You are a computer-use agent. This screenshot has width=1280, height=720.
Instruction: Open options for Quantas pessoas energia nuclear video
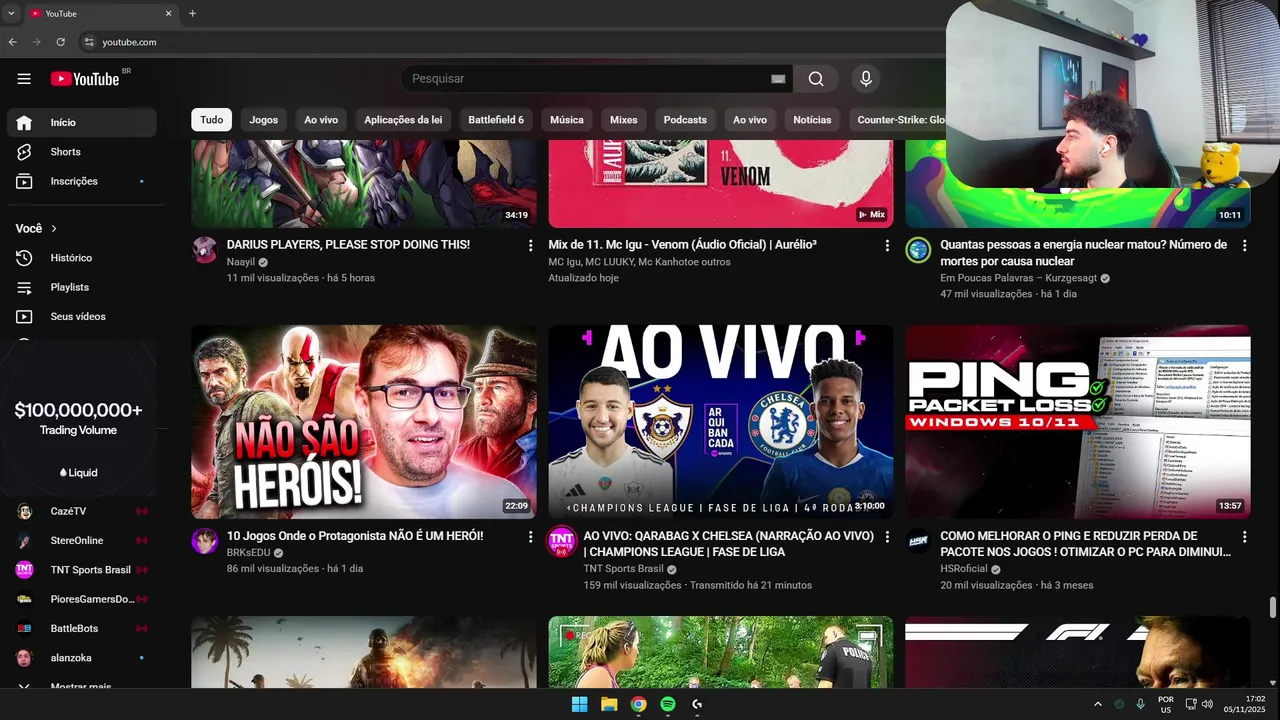pyautogui.click(x=1244, y=246)
